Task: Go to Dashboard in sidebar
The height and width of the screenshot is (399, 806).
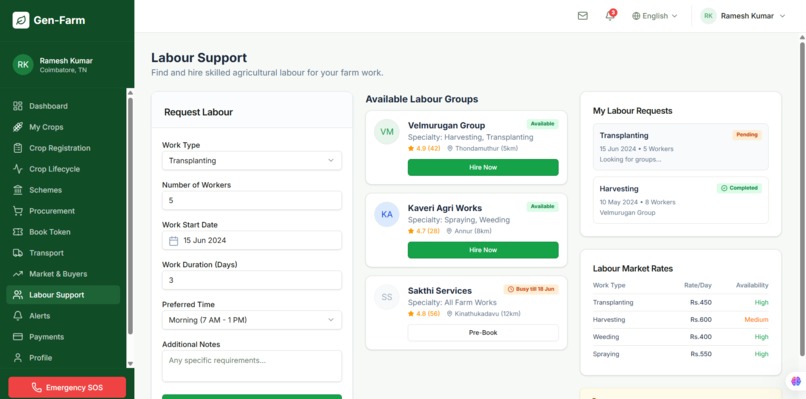Action: pyautogui.click(x=63, y=106)
